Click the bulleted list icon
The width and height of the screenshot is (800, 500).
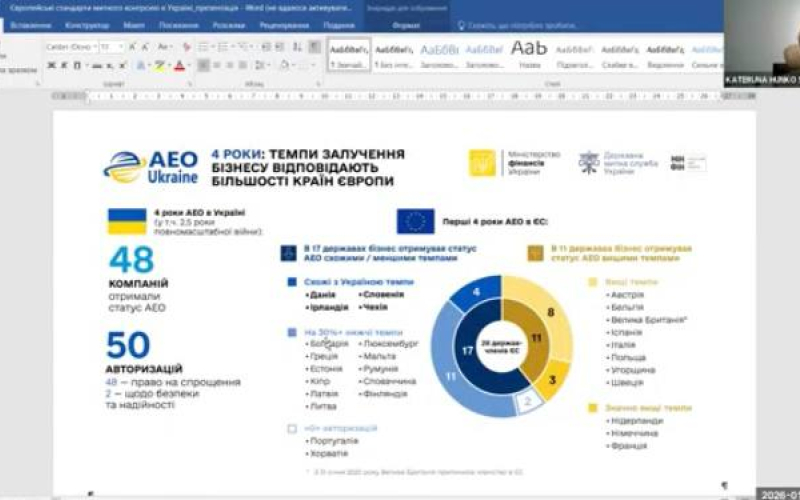(203, 47)
